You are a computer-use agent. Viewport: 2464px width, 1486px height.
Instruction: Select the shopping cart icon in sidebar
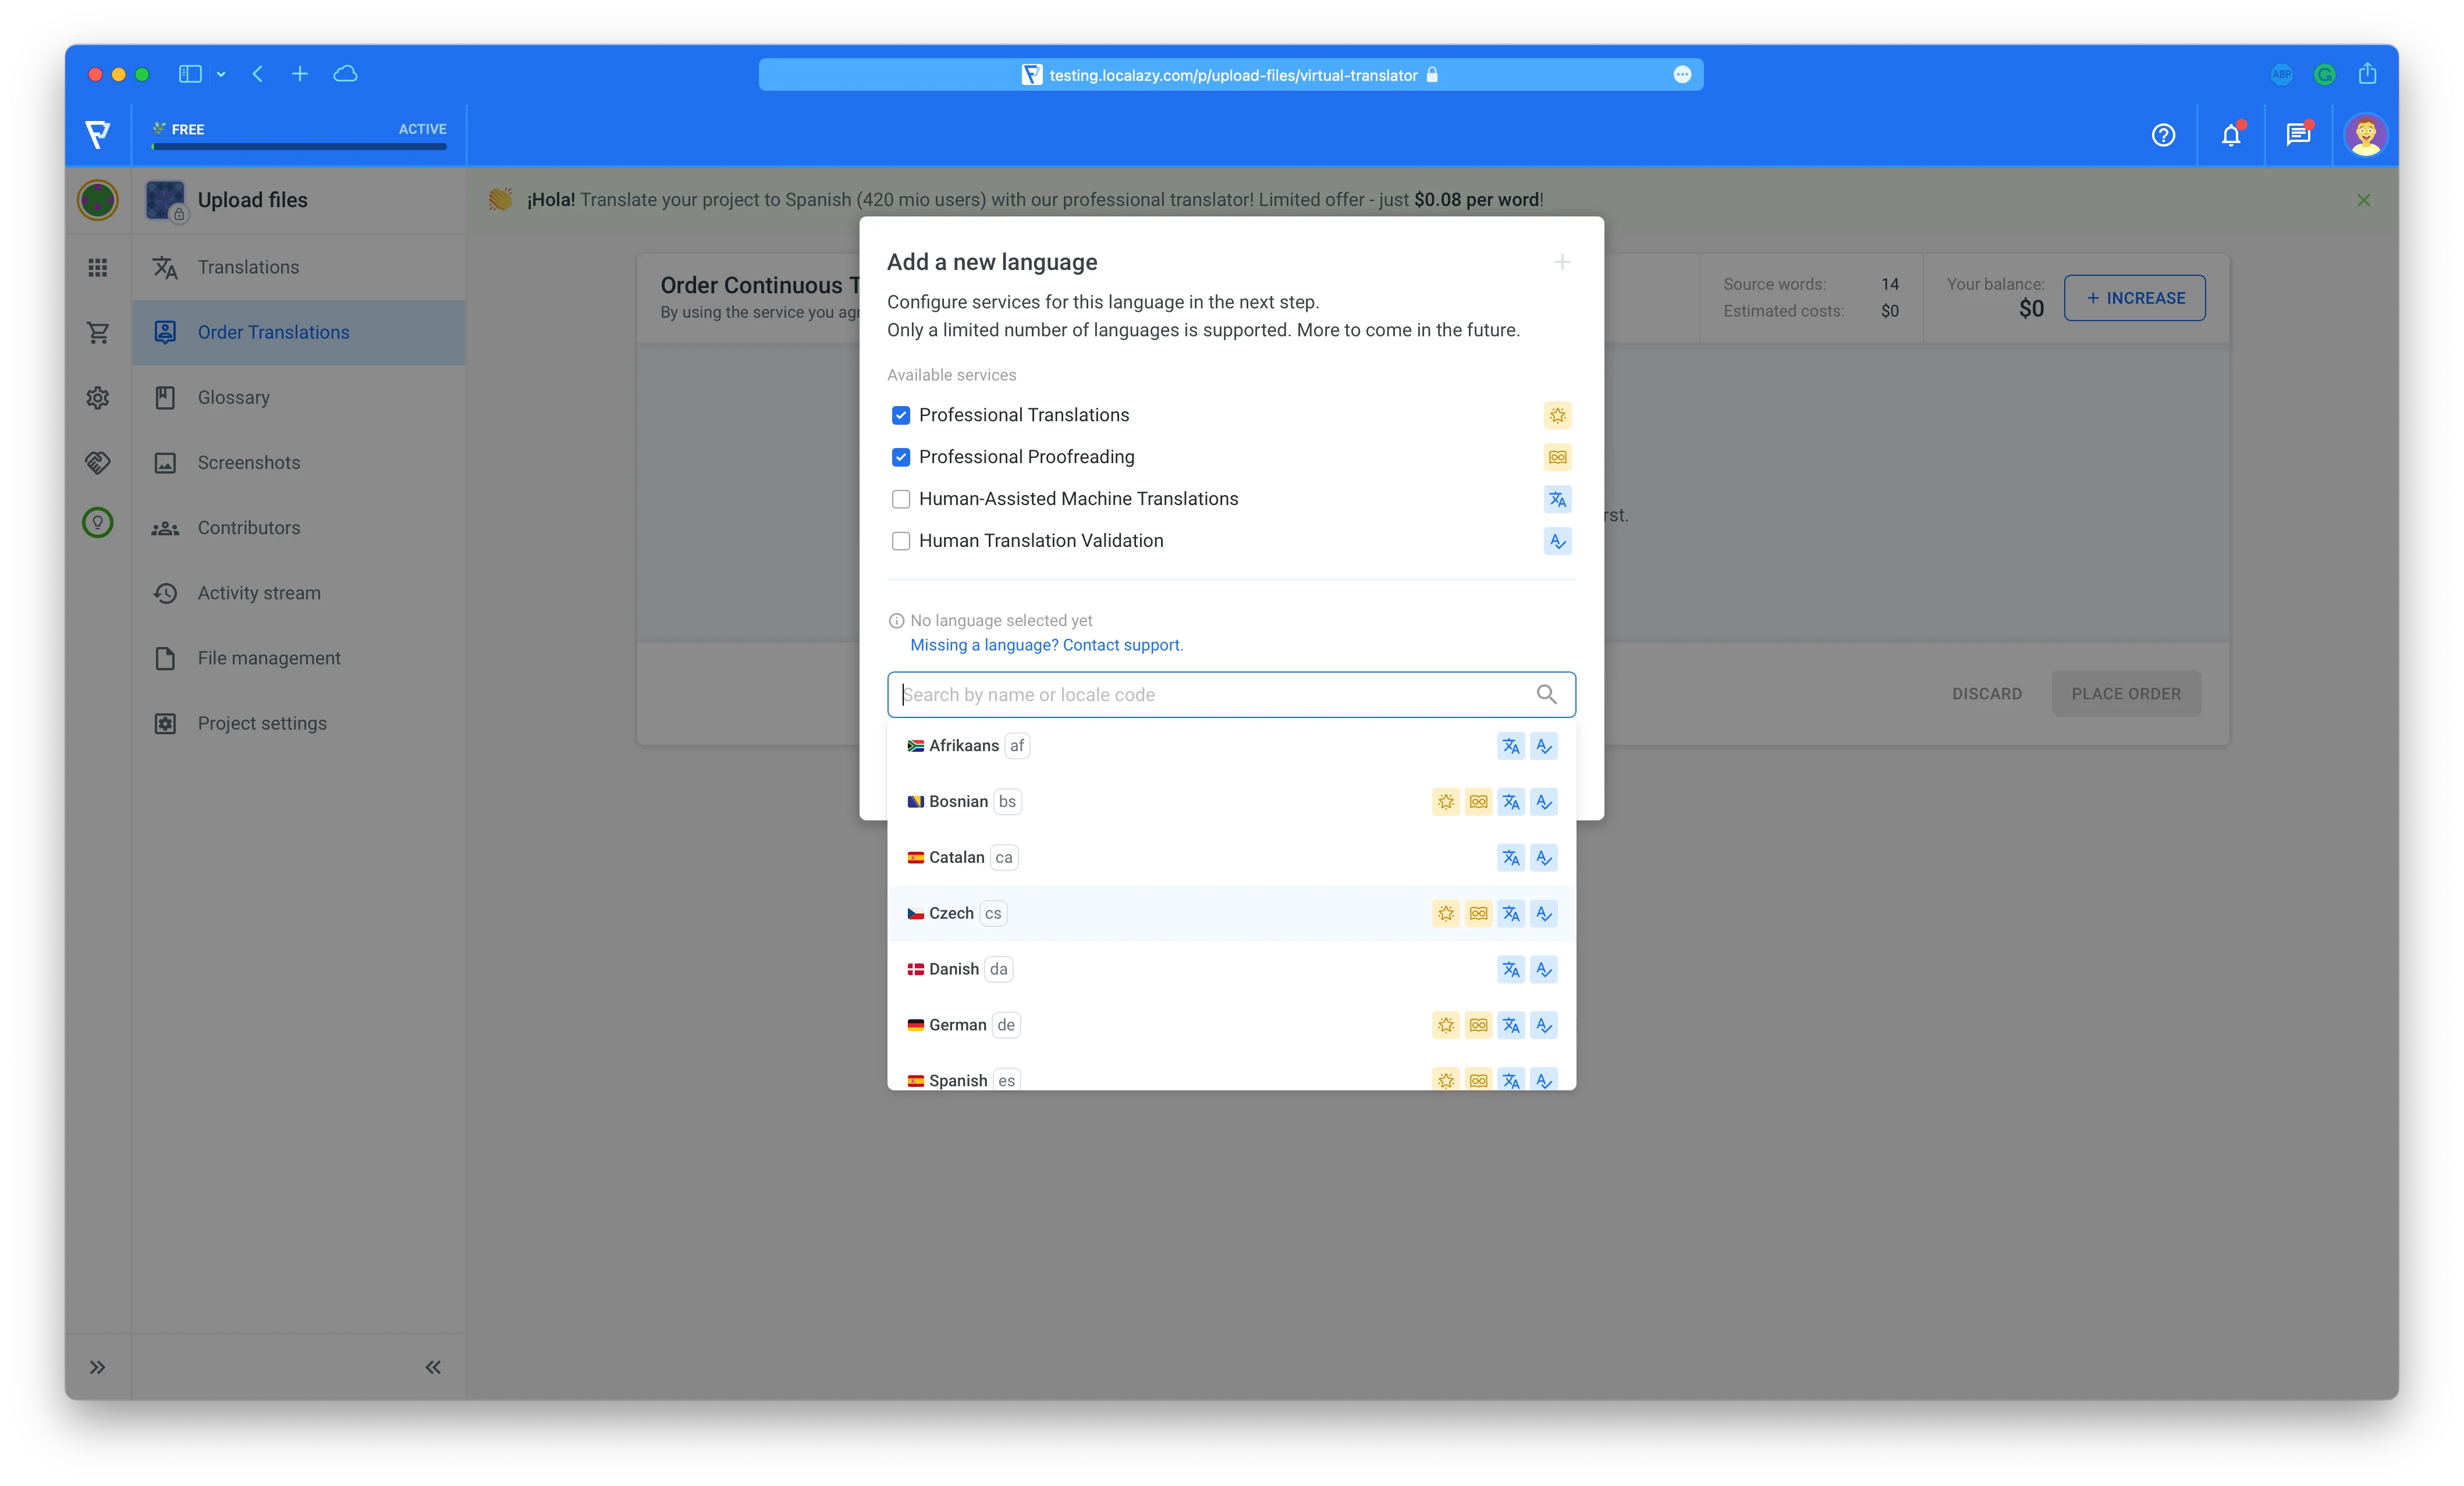97,332
